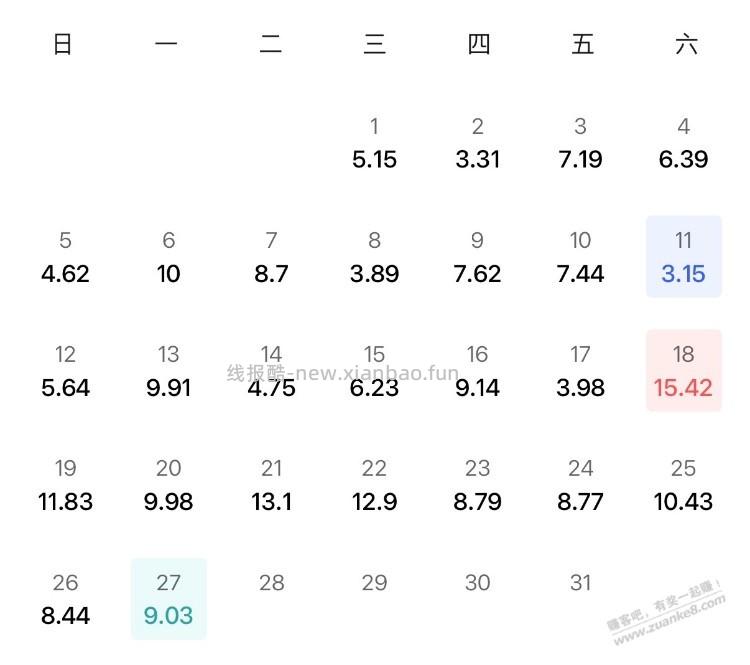Open day 26 showing 8.44

point(65,598)
